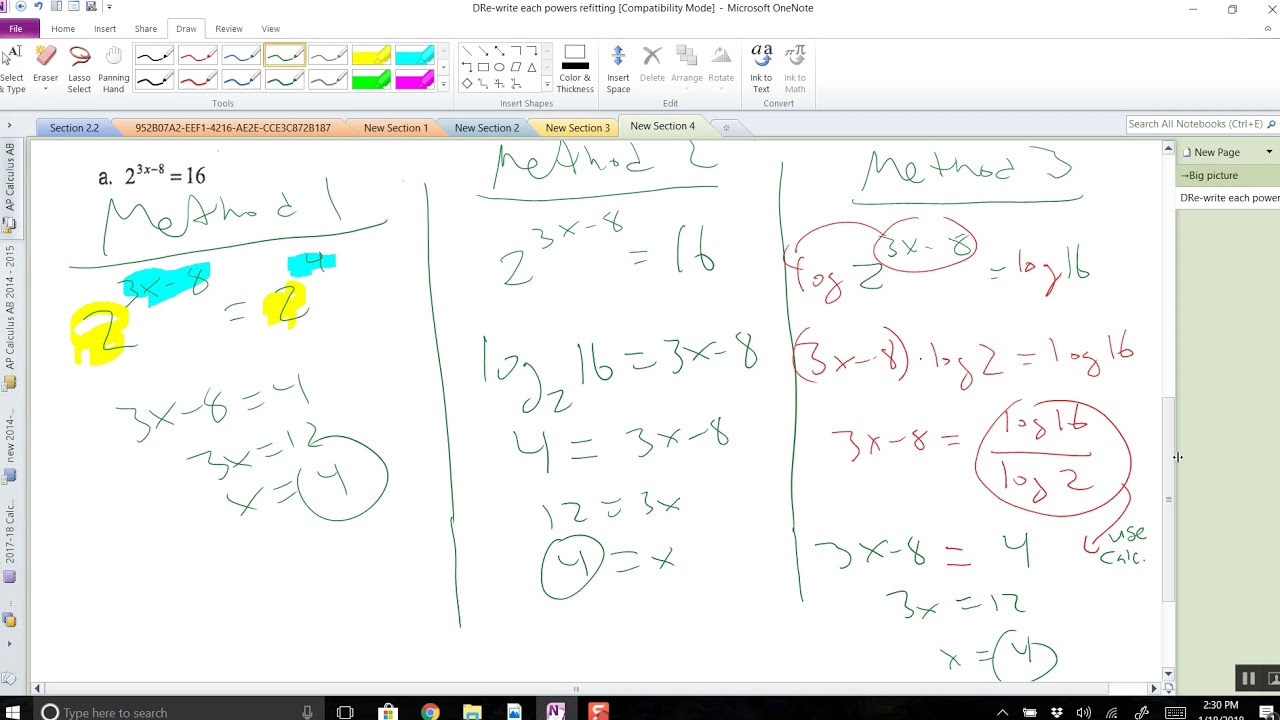Open the File menu
The image size is (1280, 720).
(x=16, y=29)
